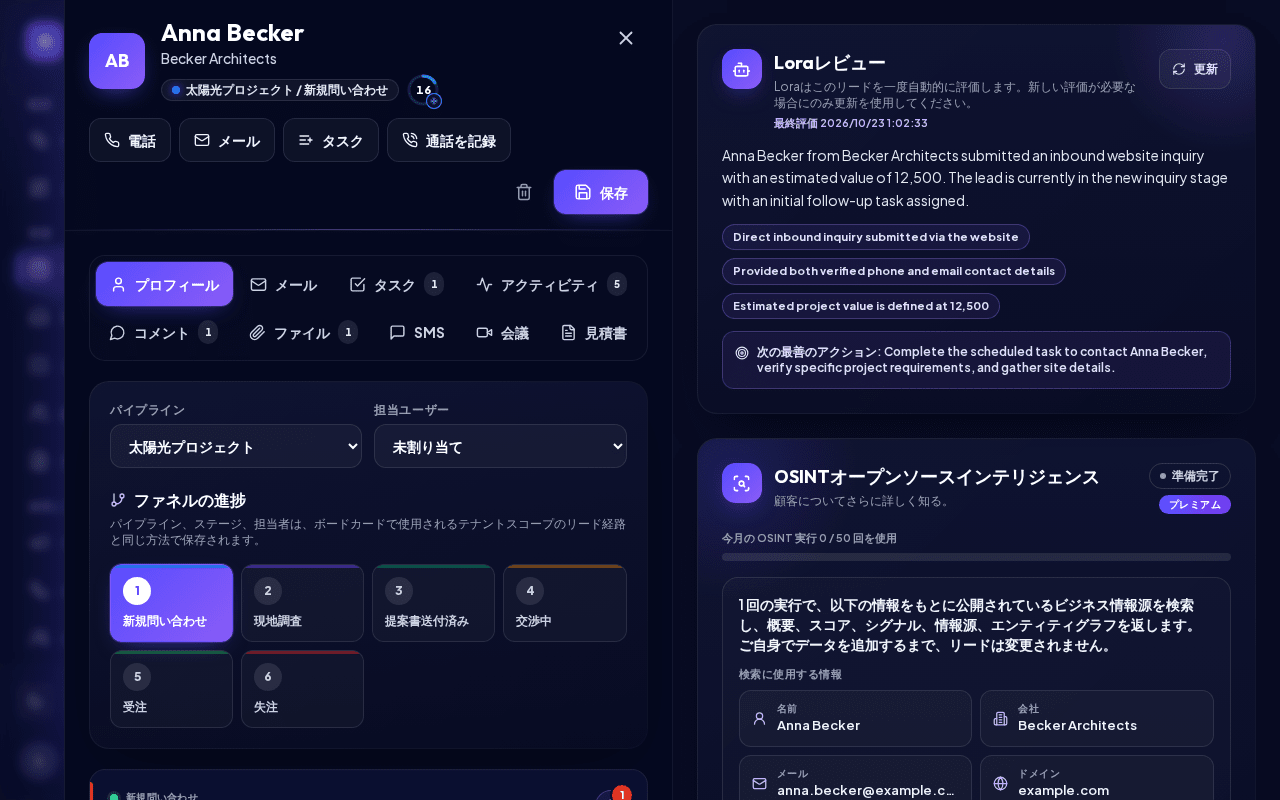Click the OSINT usage progress bar

(x=976, y=557)
